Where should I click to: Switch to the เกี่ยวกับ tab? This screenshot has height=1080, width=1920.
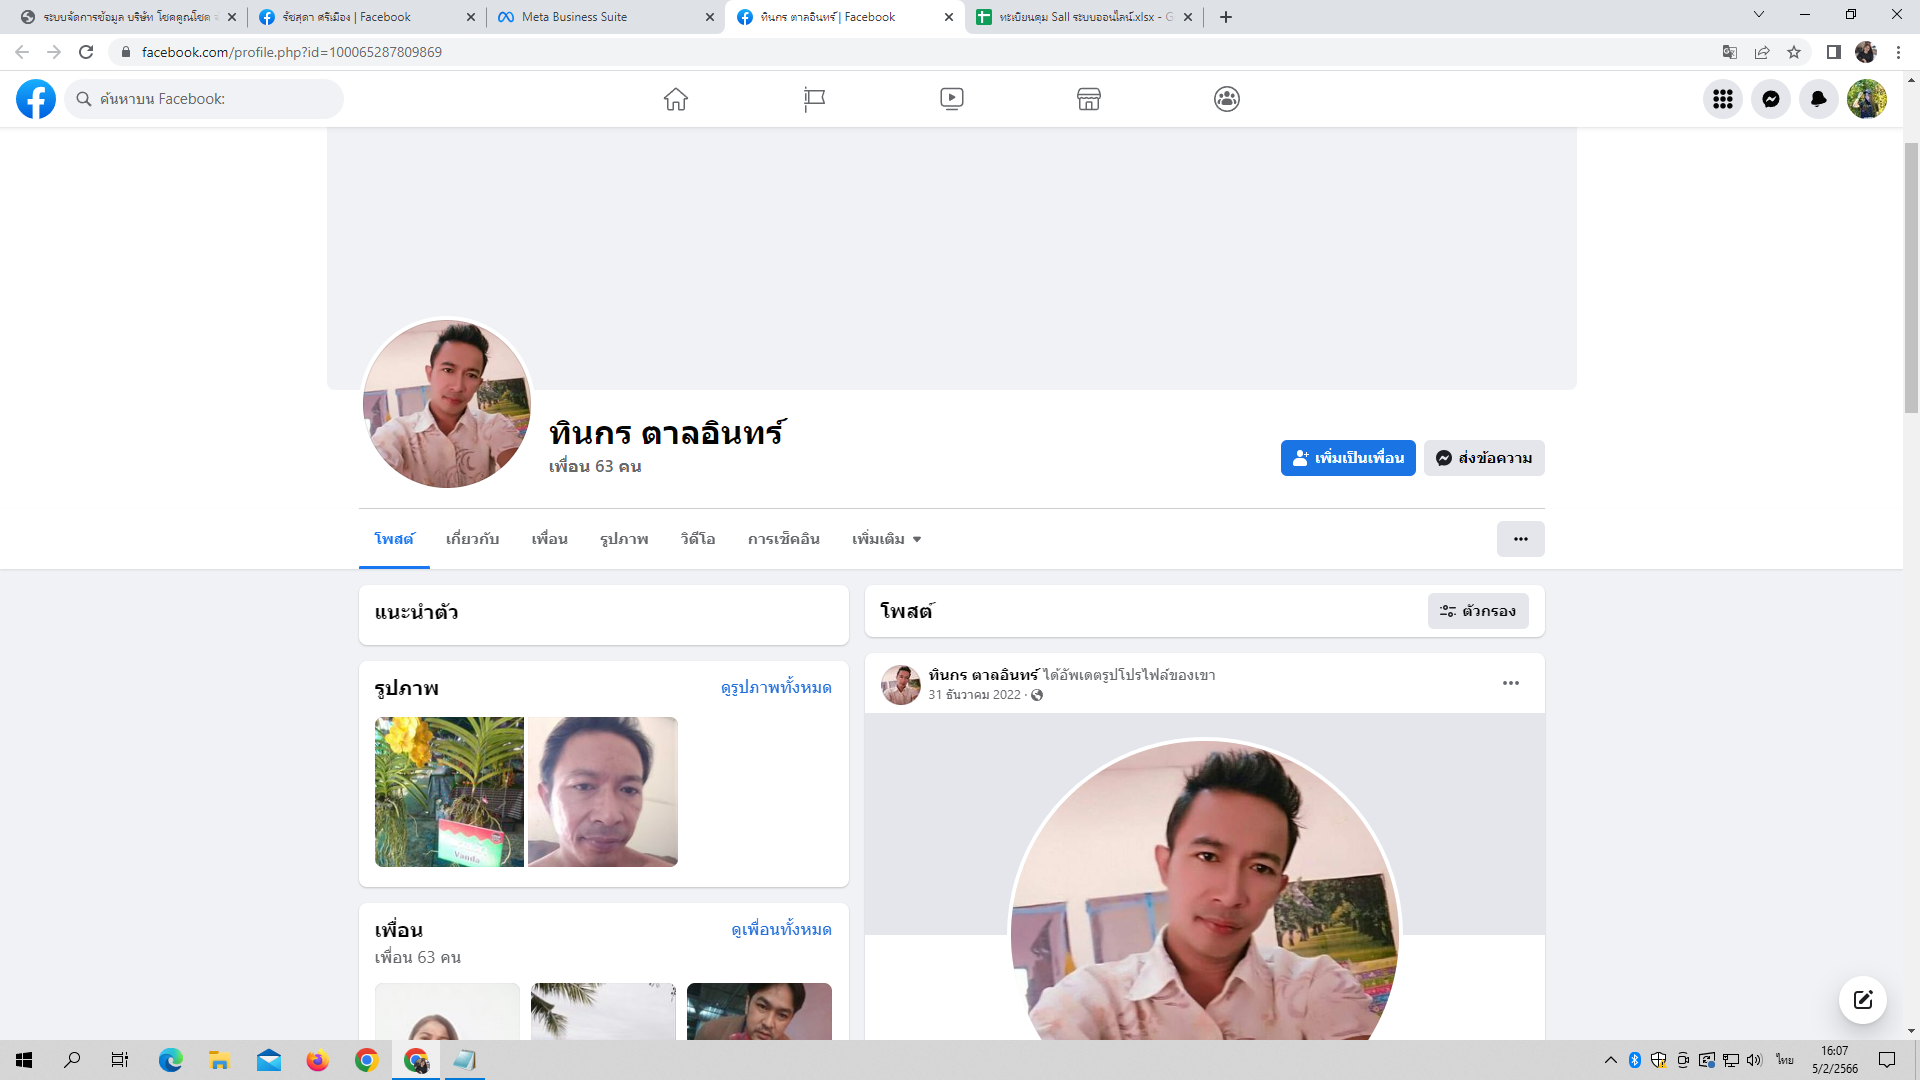click(472, 539)
